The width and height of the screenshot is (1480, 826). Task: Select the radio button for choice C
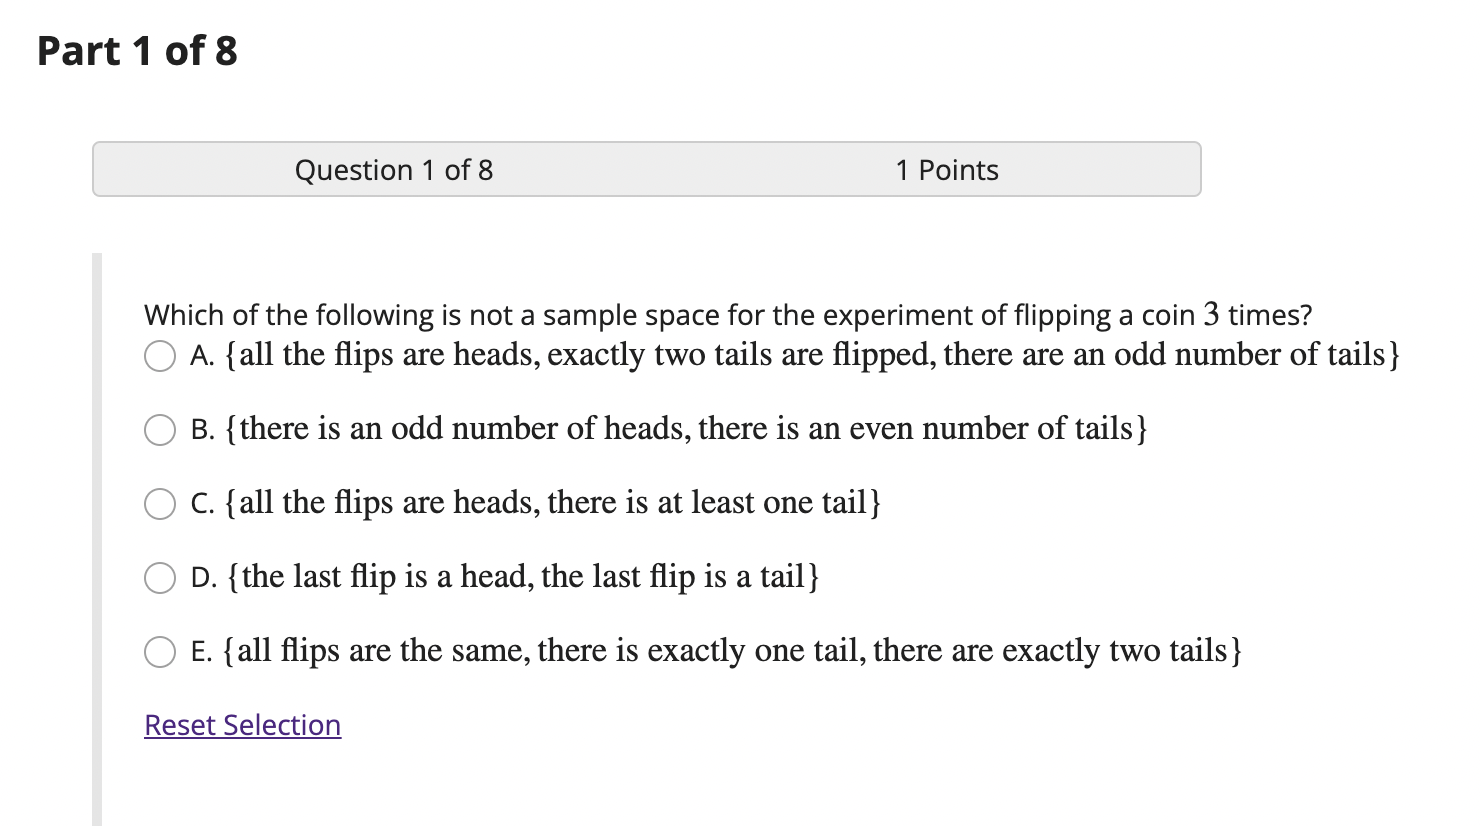(x=159, y=504)
